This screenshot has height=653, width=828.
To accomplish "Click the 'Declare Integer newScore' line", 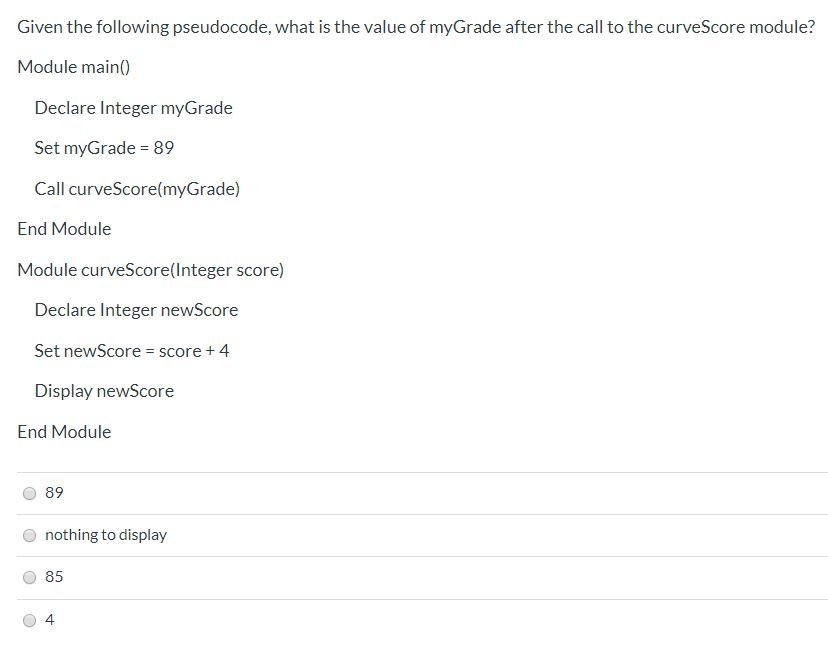I will pos(136,310).
